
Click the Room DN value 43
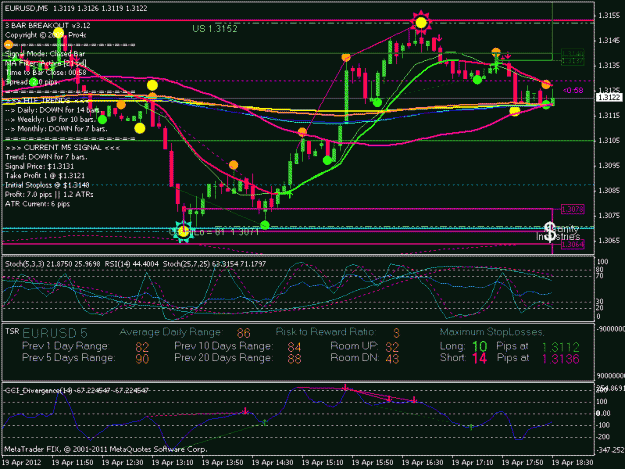click(x=392, y=359)
